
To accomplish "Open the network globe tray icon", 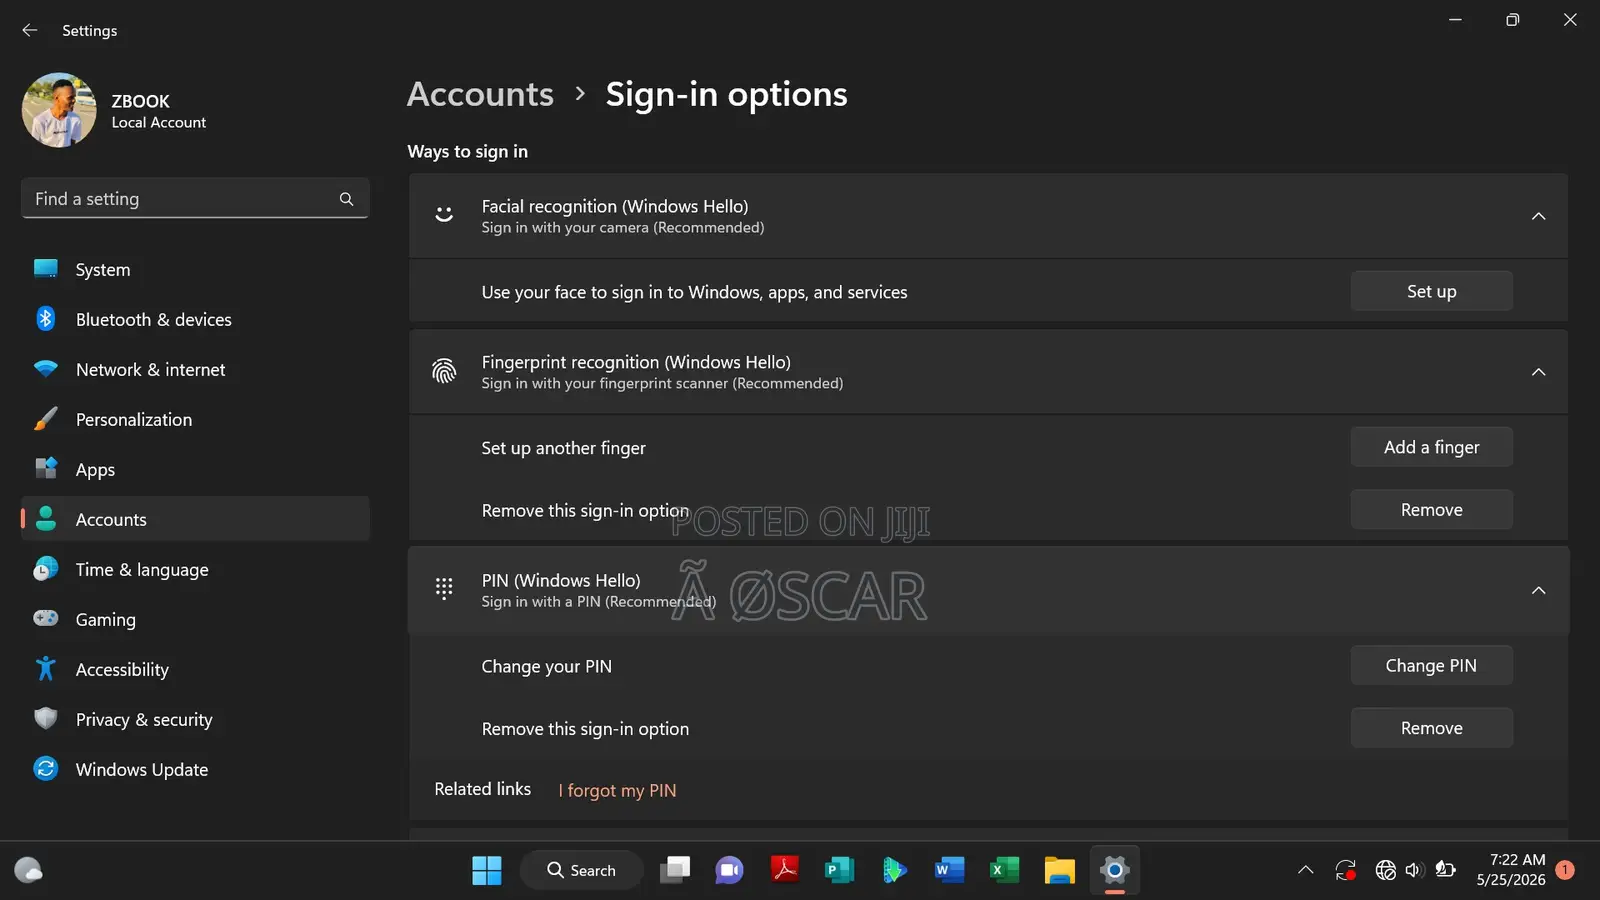I will [1385, 870].
